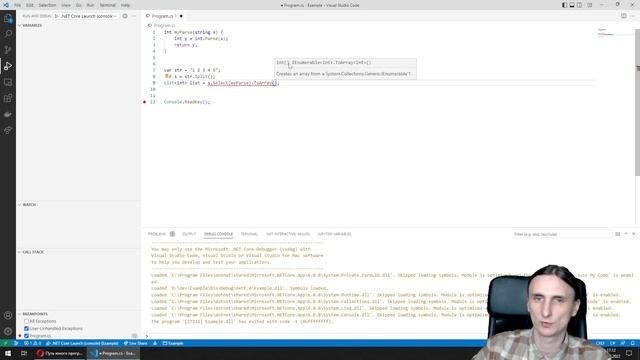Image resolution: width=640 pixels, height=360 pixels.
Task: Open the Accounts menu icon
Action: click(8, 315)
